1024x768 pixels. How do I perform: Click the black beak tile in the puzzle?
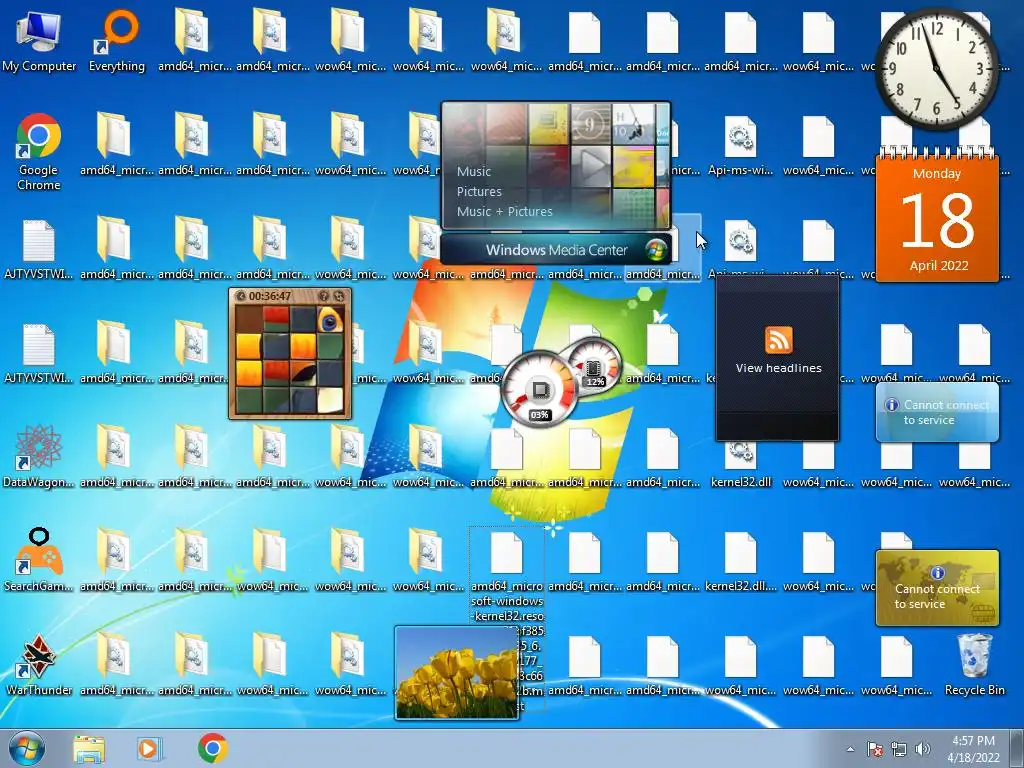pyautogui.click(x=304, y=374)
